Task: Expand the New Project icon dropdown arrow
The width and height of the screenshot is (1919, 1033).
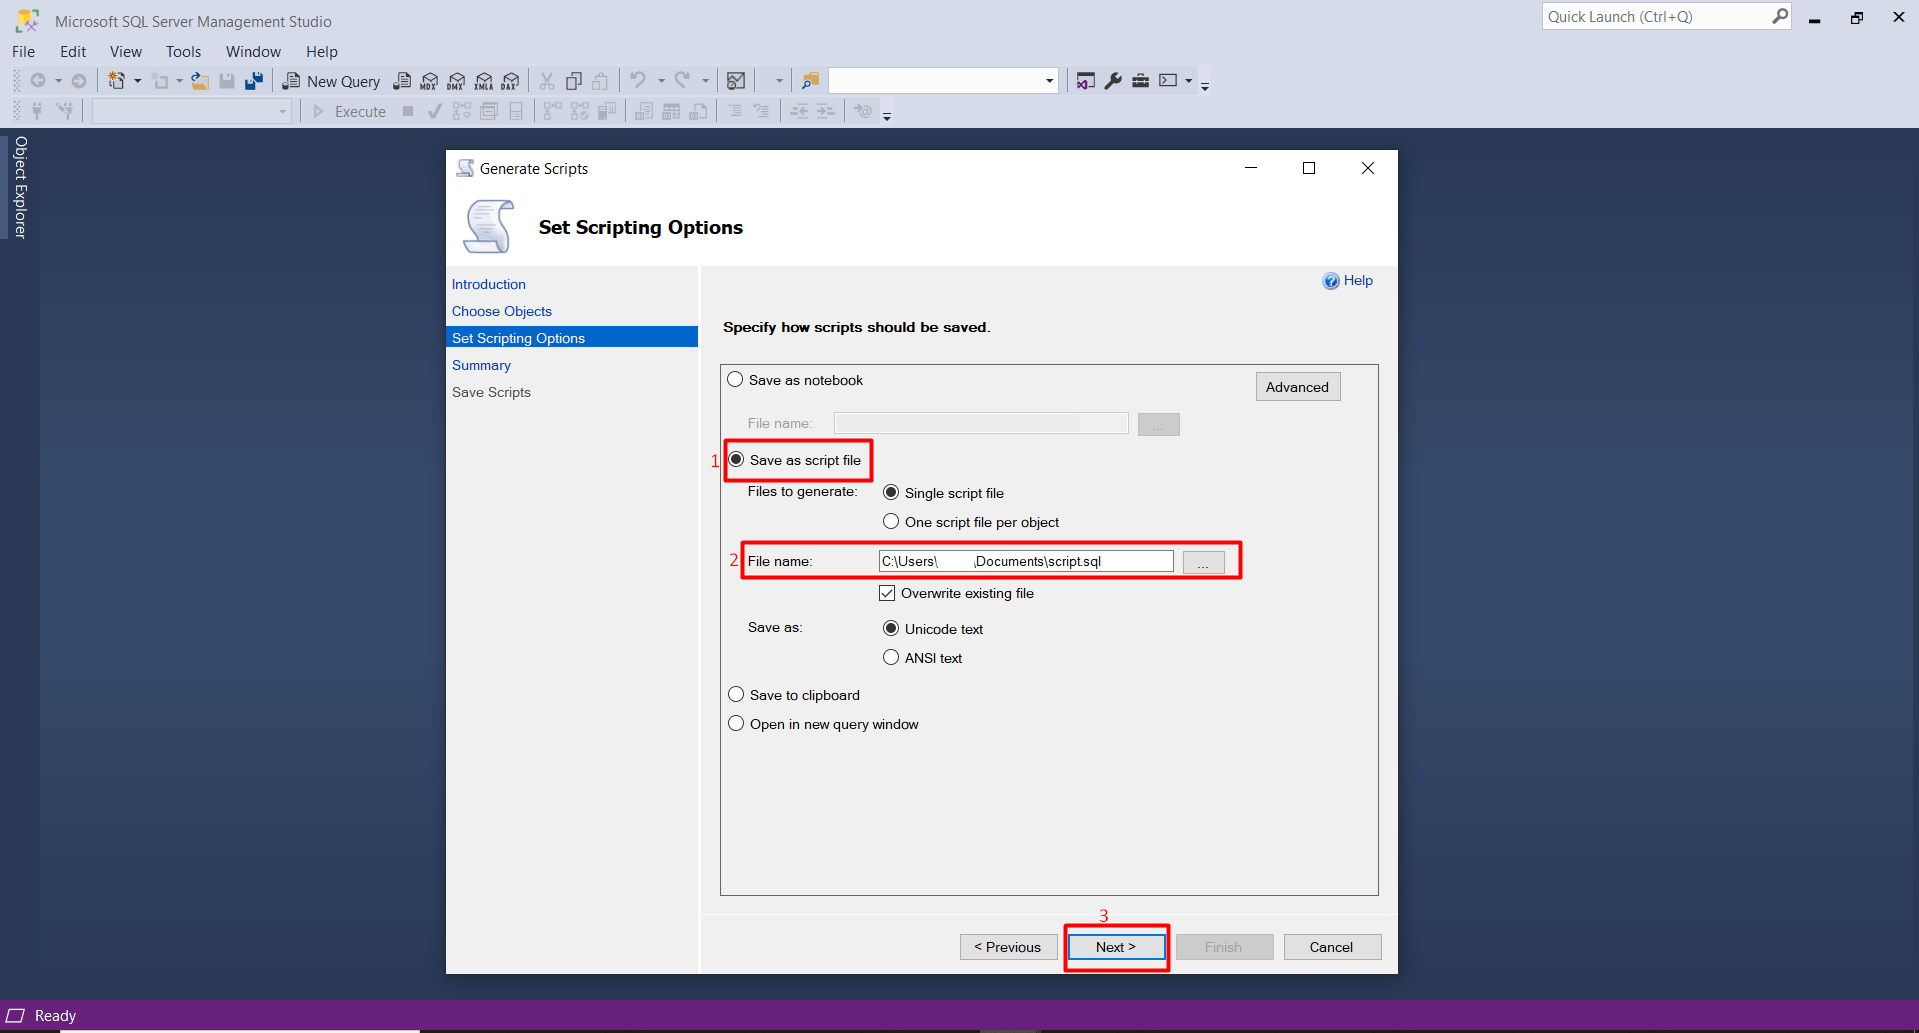Action: [x=137, y=81]
